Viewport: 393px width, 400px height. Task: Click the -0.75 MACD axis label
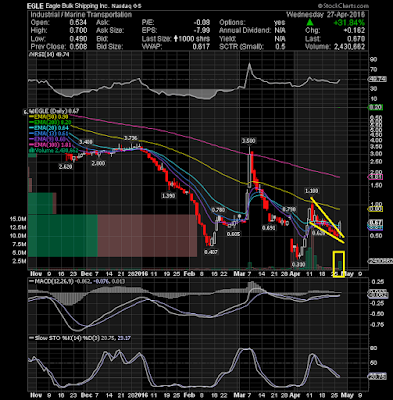tap(376, 324)
